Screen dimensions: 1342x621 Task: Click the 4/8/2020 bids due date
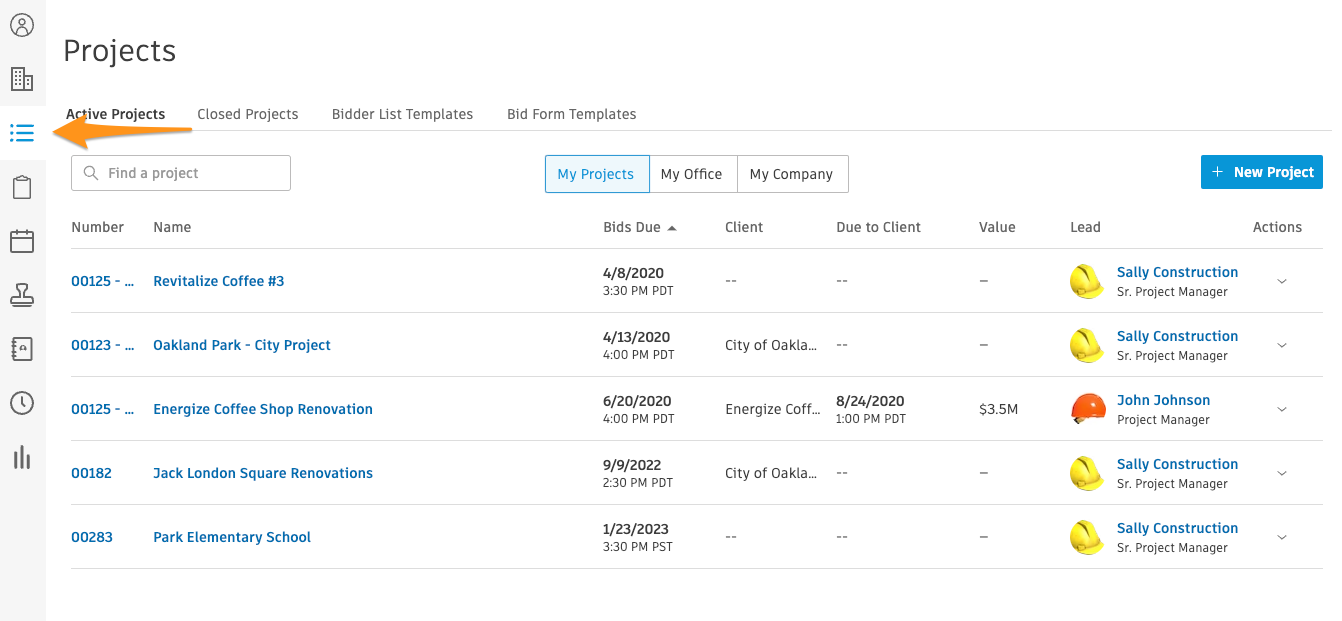633,273
